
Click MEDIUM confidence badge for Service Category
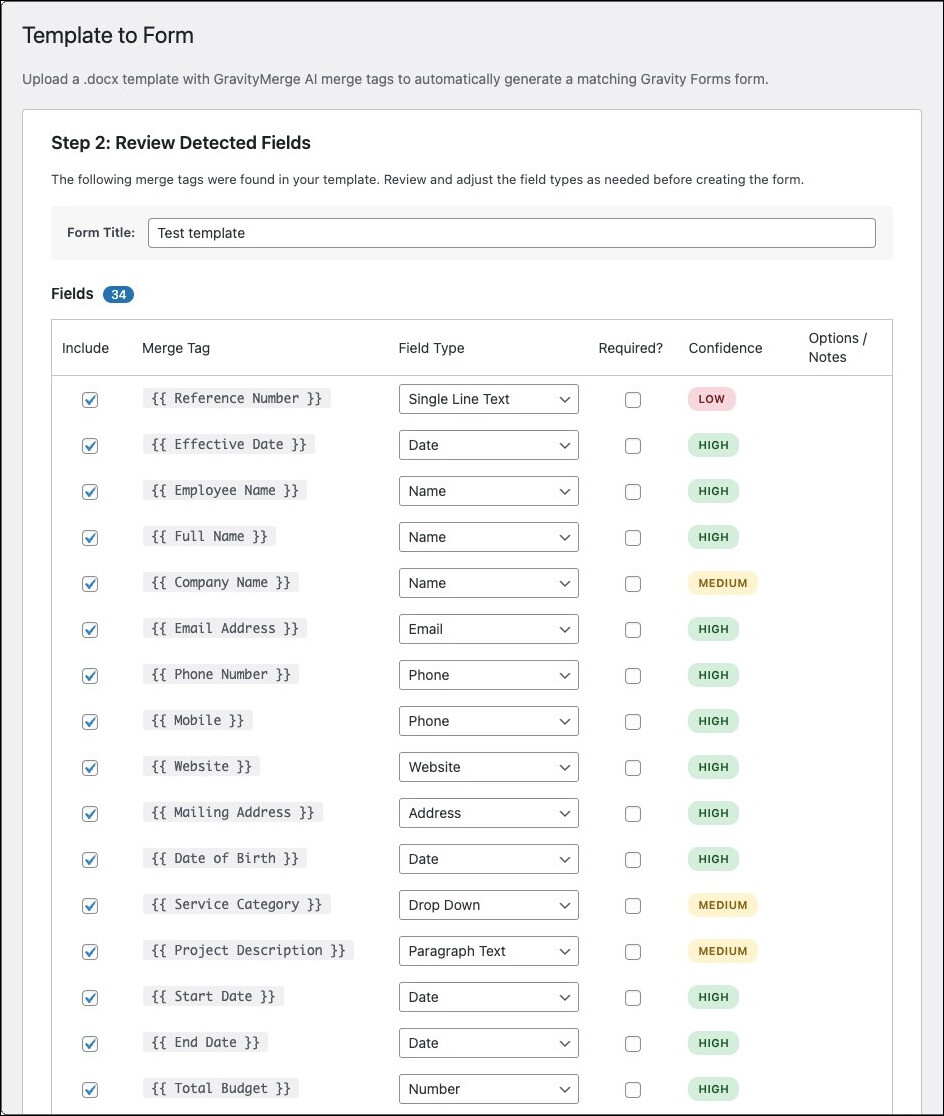pyautogui.click(x=723, y=905)
